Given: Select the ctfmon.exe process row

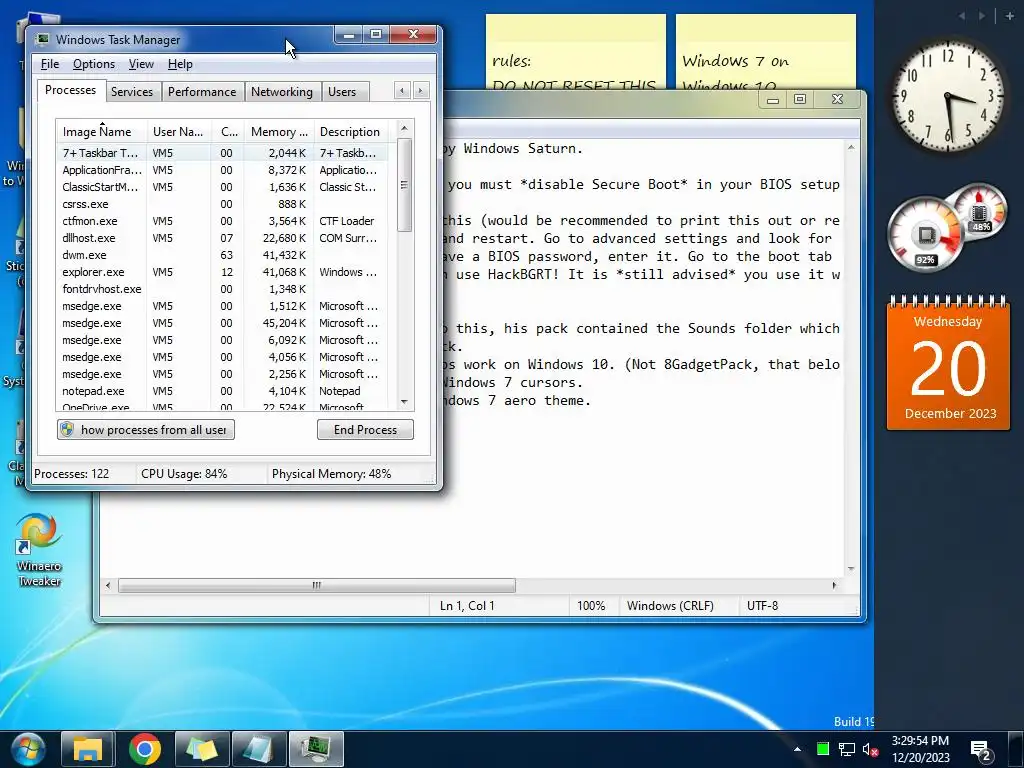Looking at the screenshot, I should pyautogui.click(x=222, y=221).
